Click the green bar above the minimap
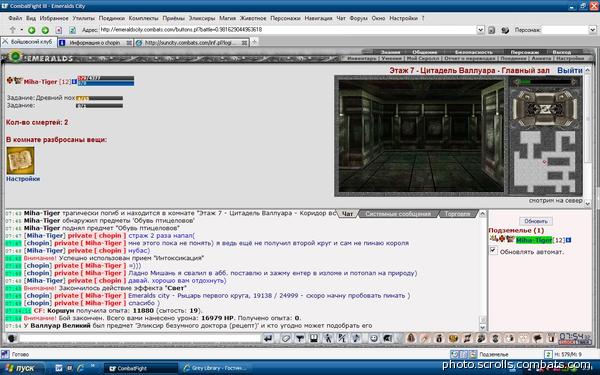This screenshot has width=600, height=375. click(x=545, y=82)
